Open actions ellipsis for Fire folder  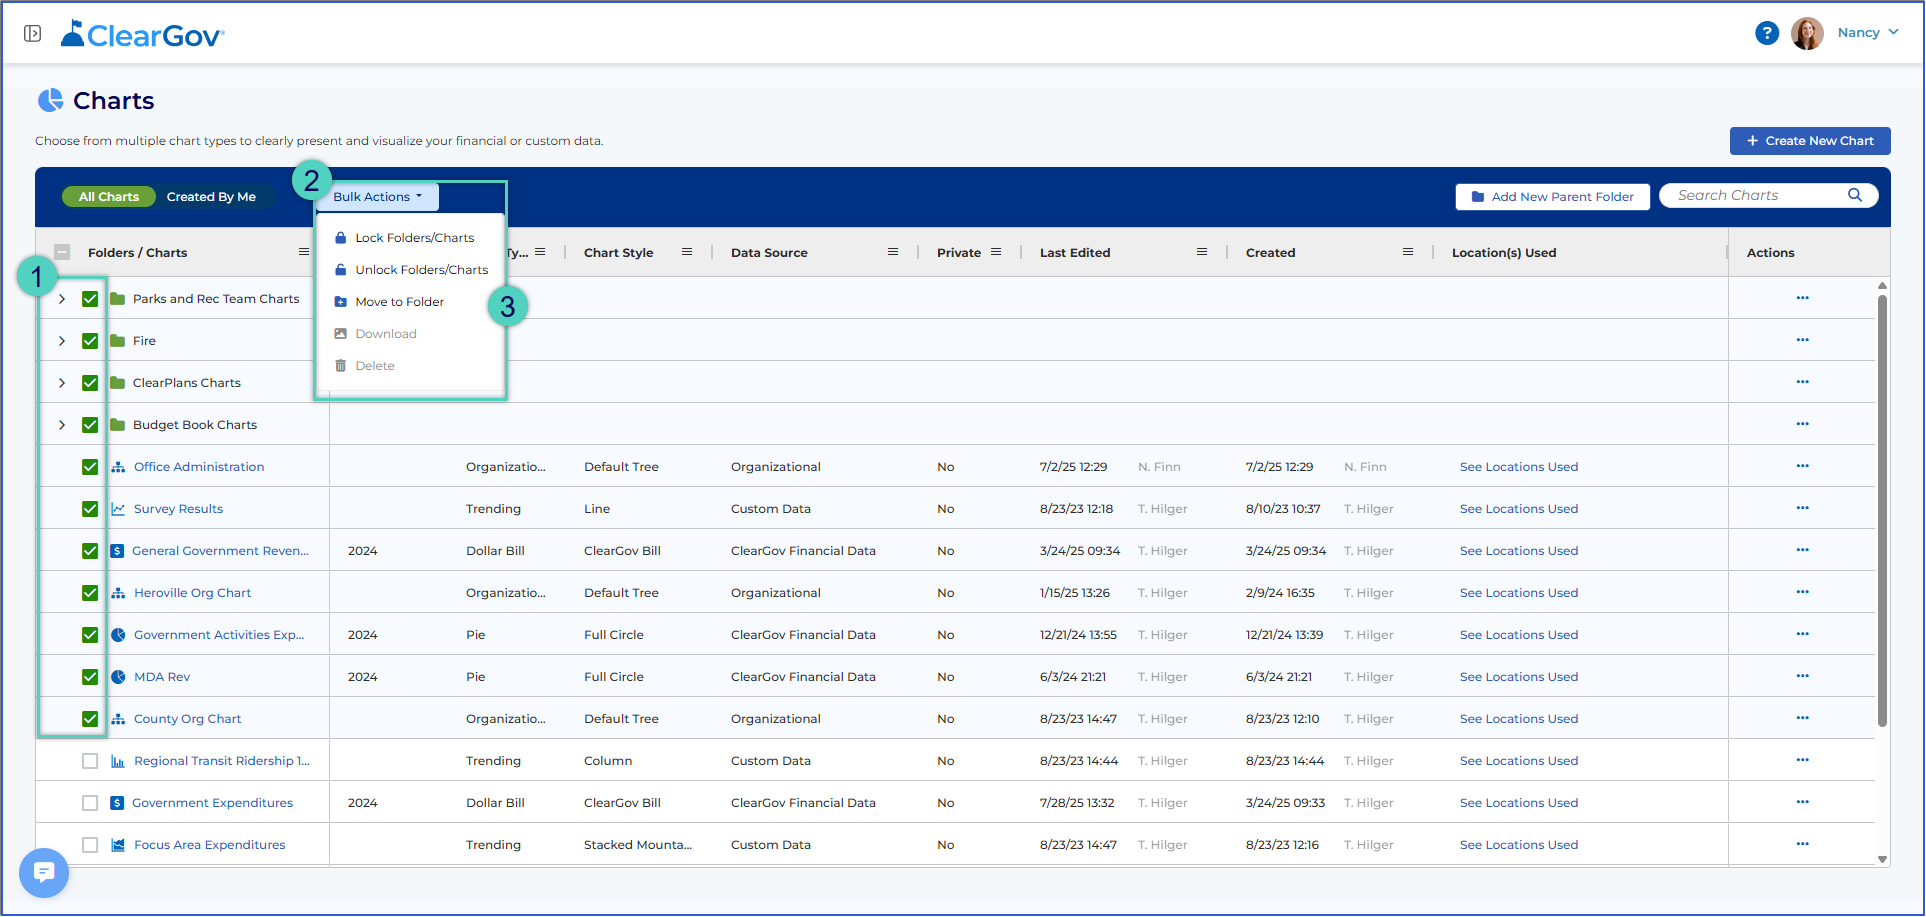click(1802, 340)
